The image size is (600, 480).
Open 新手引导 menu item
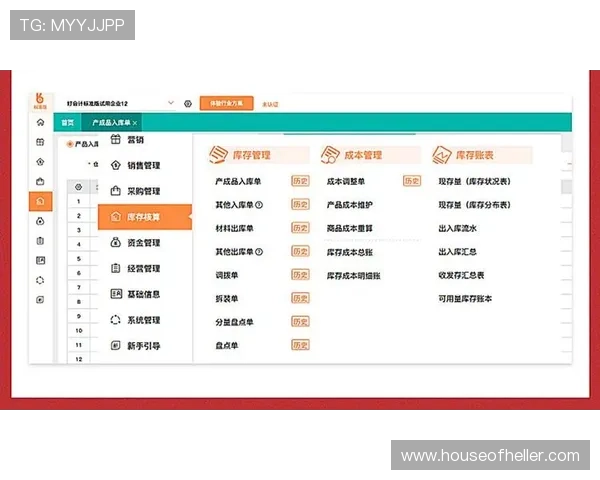pos(143,346)
